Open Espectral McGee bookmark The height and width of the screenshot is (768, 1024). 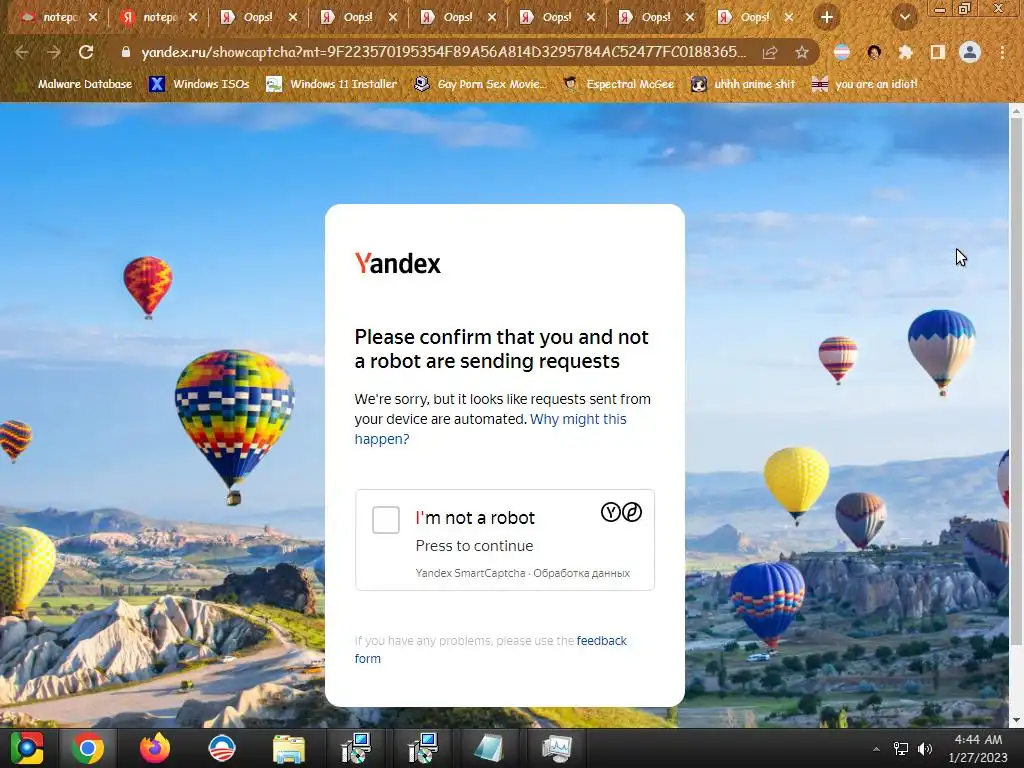point(618,84)
